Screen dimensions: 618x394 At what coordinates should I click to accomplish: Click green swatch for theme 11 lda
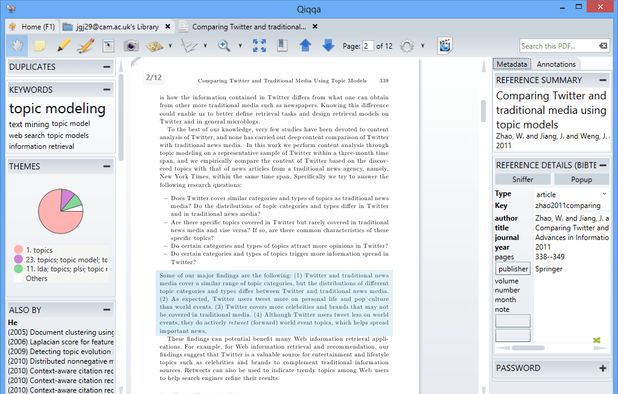tap(18, 269)
